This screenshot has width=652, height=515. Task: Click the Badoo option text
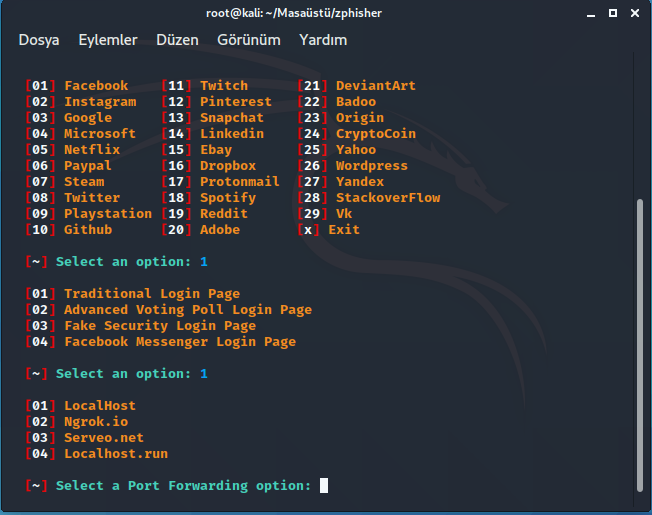(356, 102)
